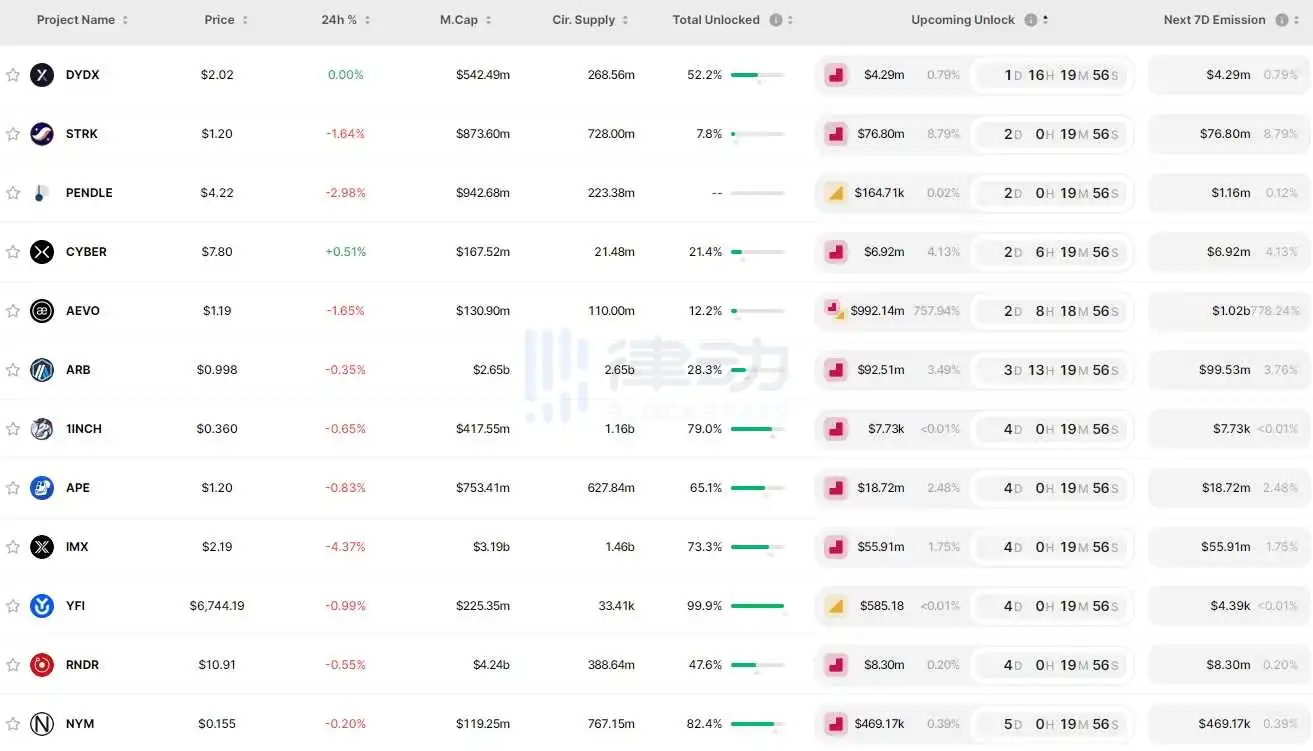The image size is (1313, 751).
Task: Click the NYM unlock countdown timer
Action: [1054, 724]
